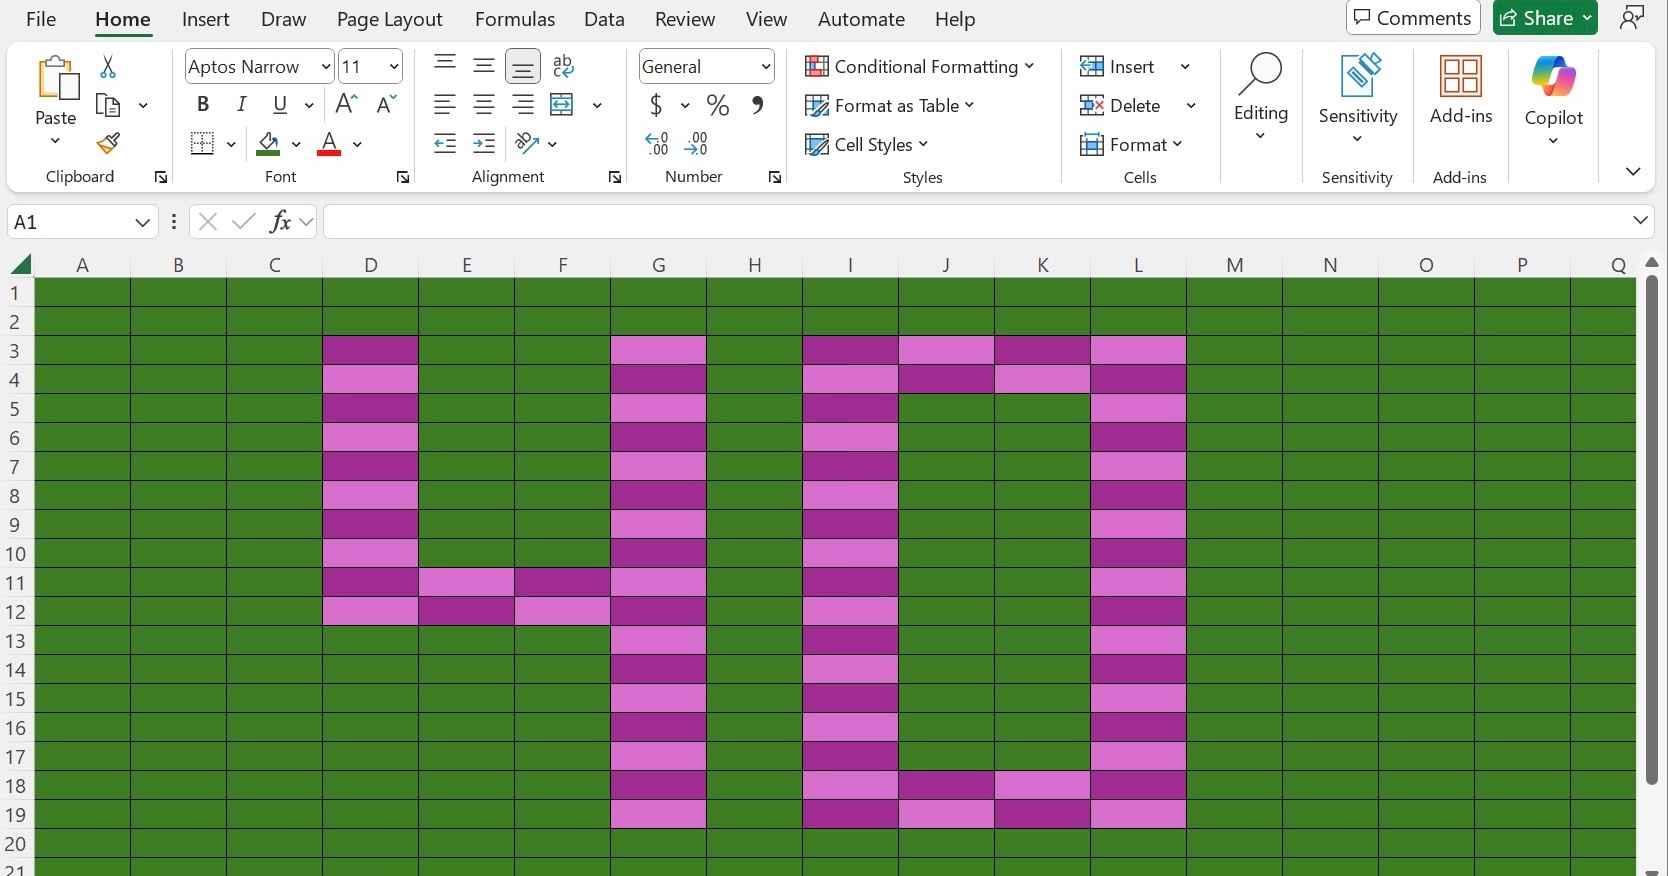Switch to Page Layout tab
Screen dimensions: 1668x876
390,19
